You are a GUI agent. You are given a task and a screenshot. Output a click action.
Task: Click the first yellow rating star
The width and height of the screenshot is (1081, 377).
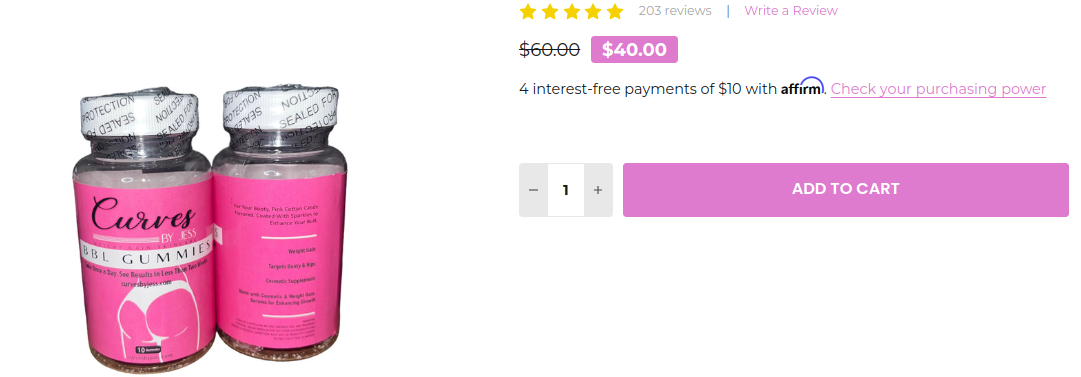point(528,11)
